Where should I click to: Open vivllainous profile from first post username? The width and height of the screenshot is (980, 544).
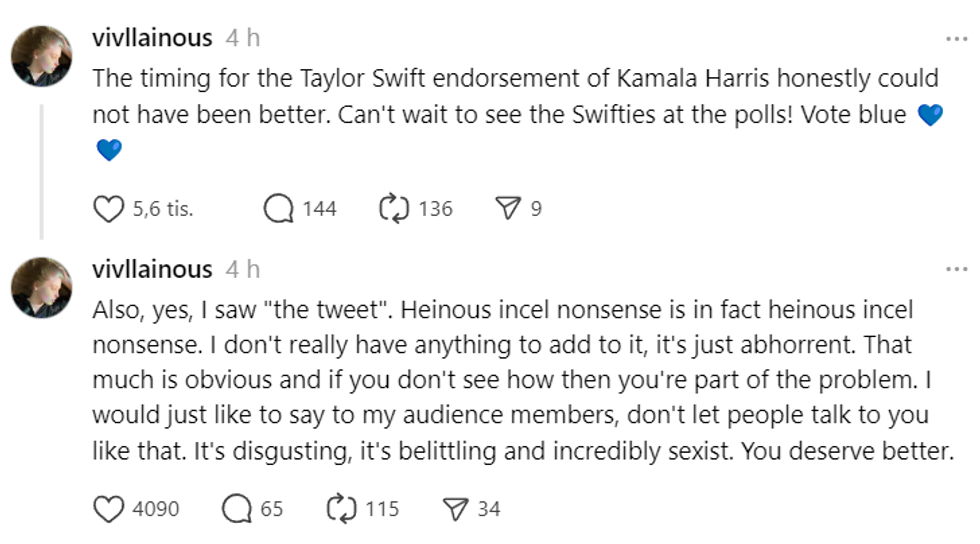[152, 39]
